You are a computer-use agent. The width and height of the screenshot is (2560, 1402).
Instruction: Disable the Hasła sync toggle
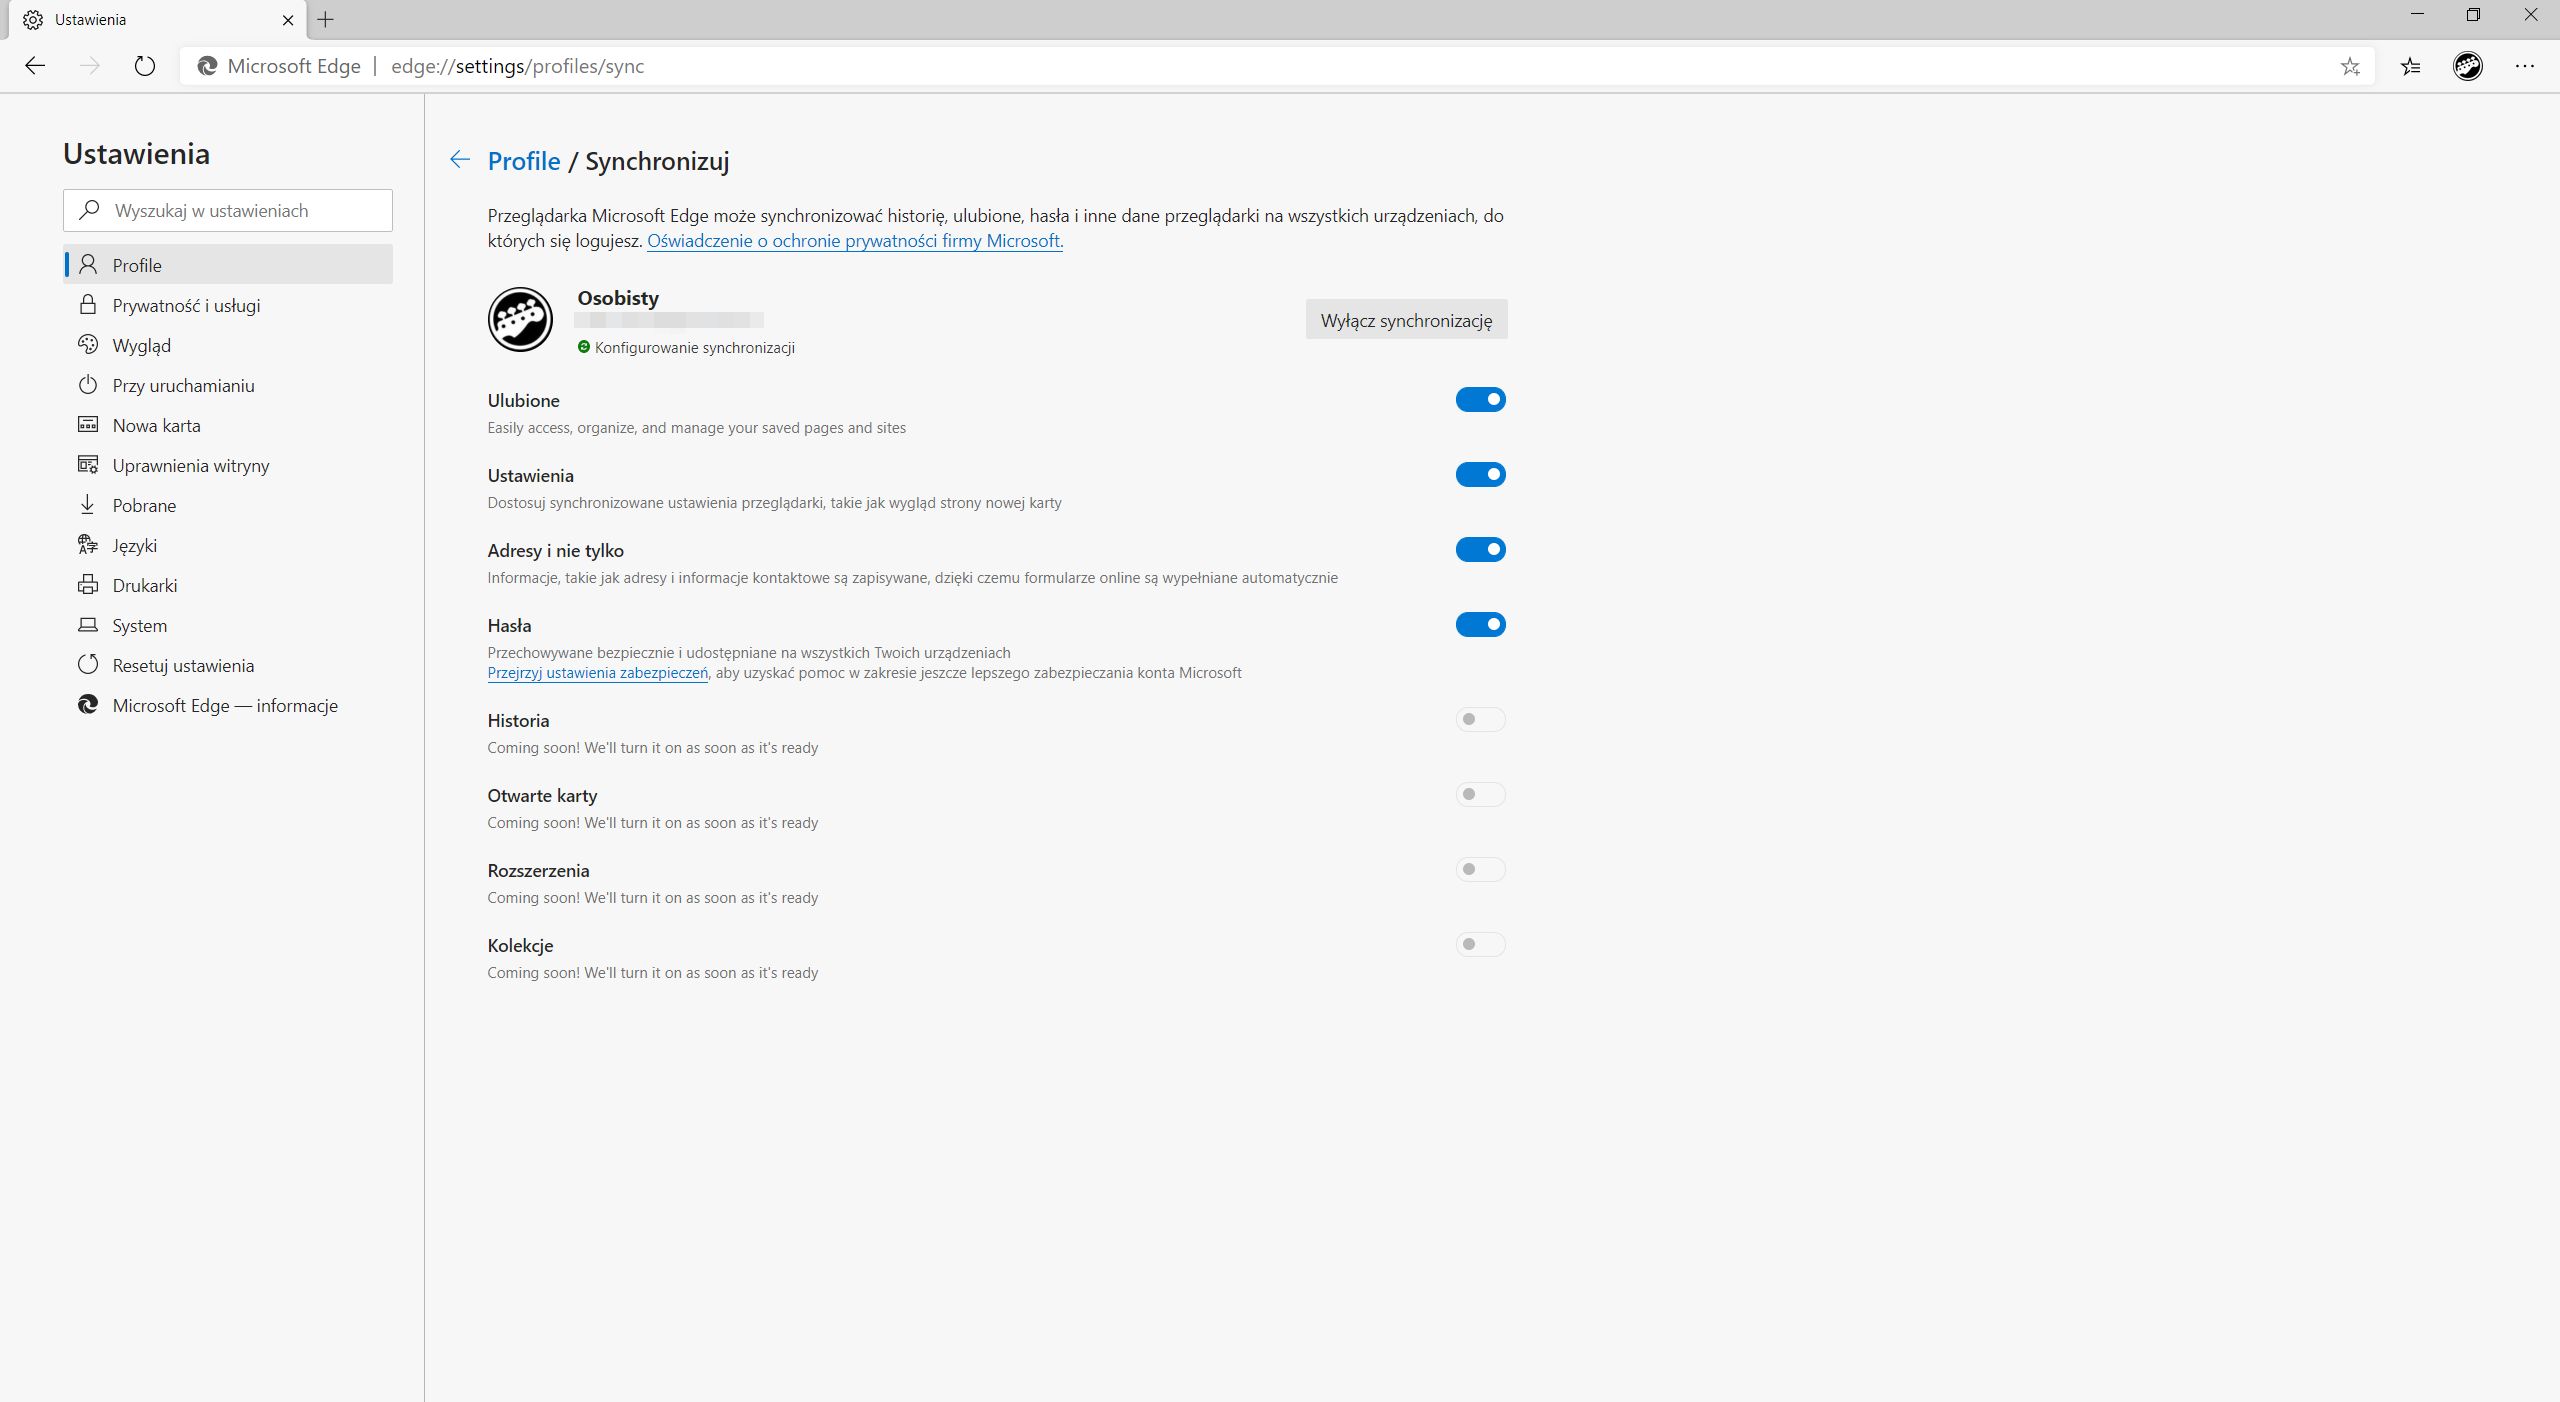tap(1480, 625)
